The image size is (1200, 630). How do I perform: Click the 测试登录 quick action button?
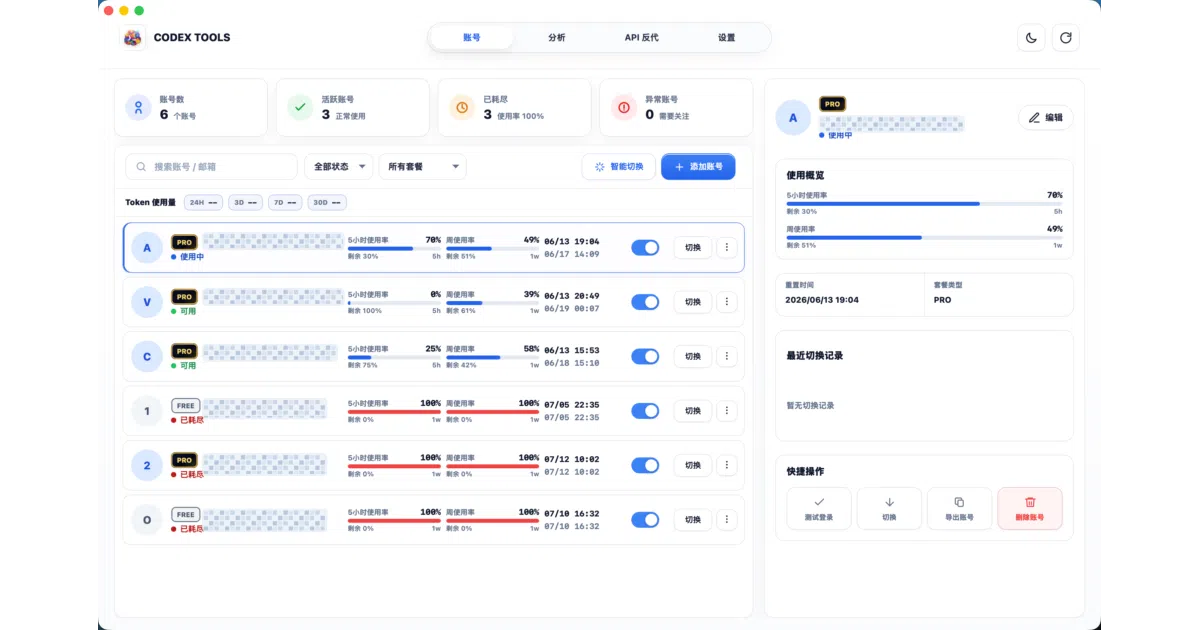point(819,508)
